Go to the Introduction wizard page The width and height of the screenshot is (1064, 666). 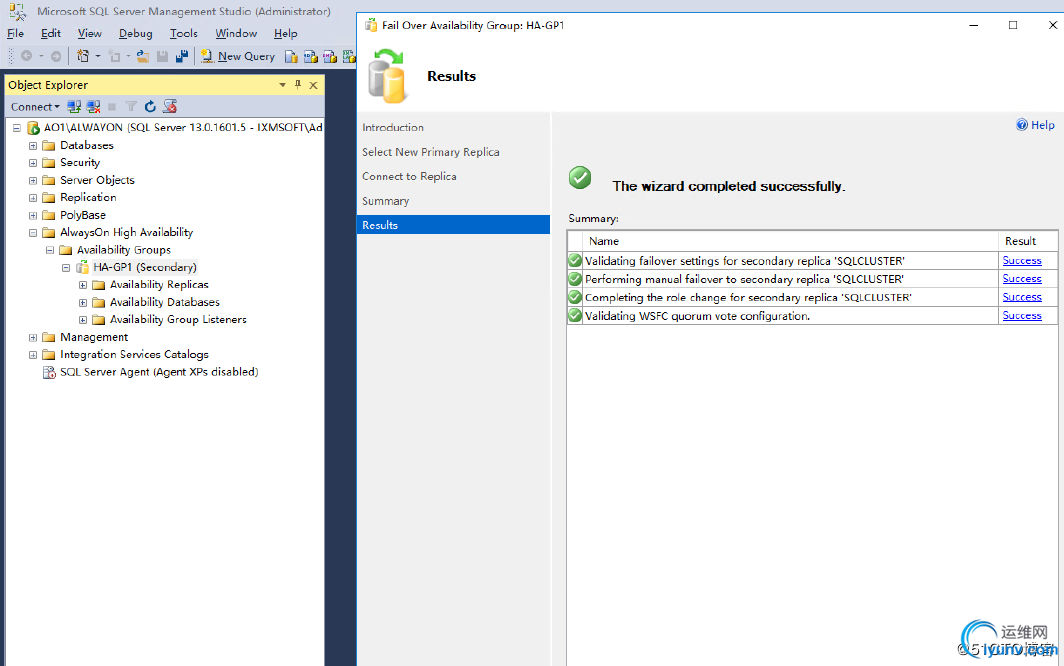click(393, 128)
